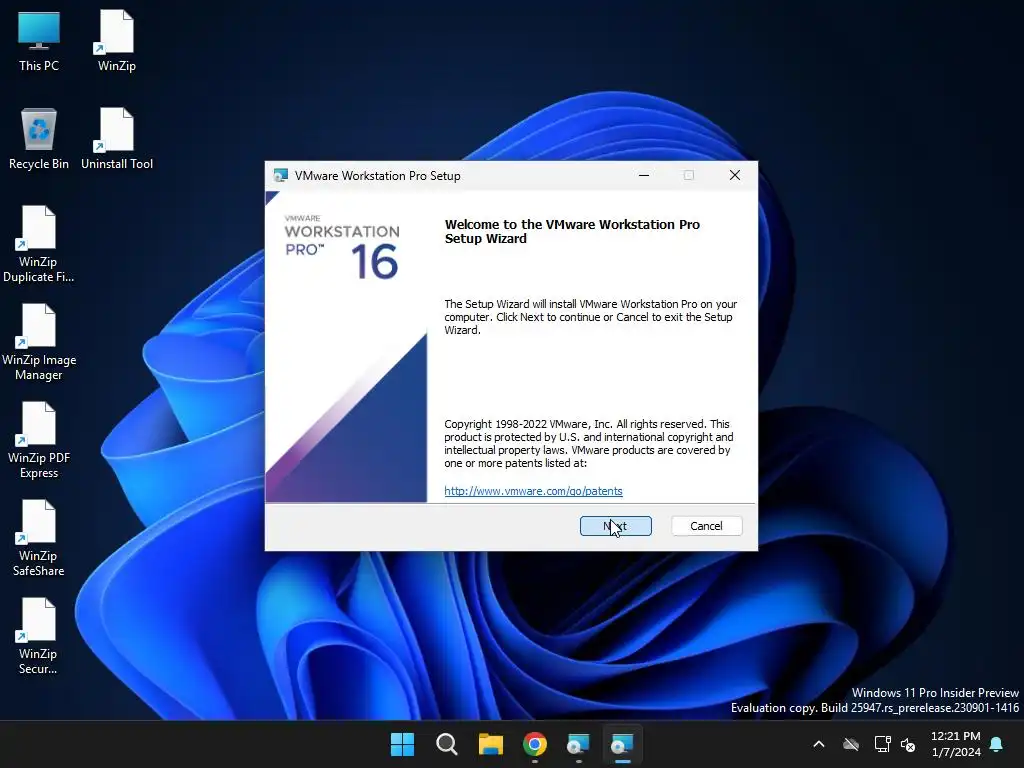This screenshot has height=768, width=1024.
Task: Open the network status tray icon
Action: click(x=882, y=744)
